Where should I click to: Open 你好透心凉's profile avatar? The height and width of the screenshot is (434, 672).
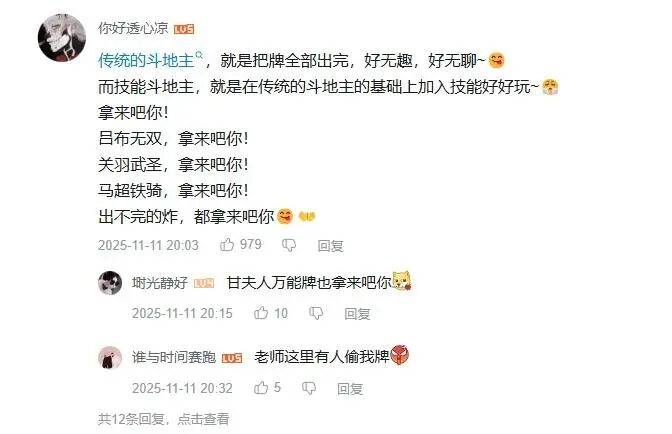62,38
